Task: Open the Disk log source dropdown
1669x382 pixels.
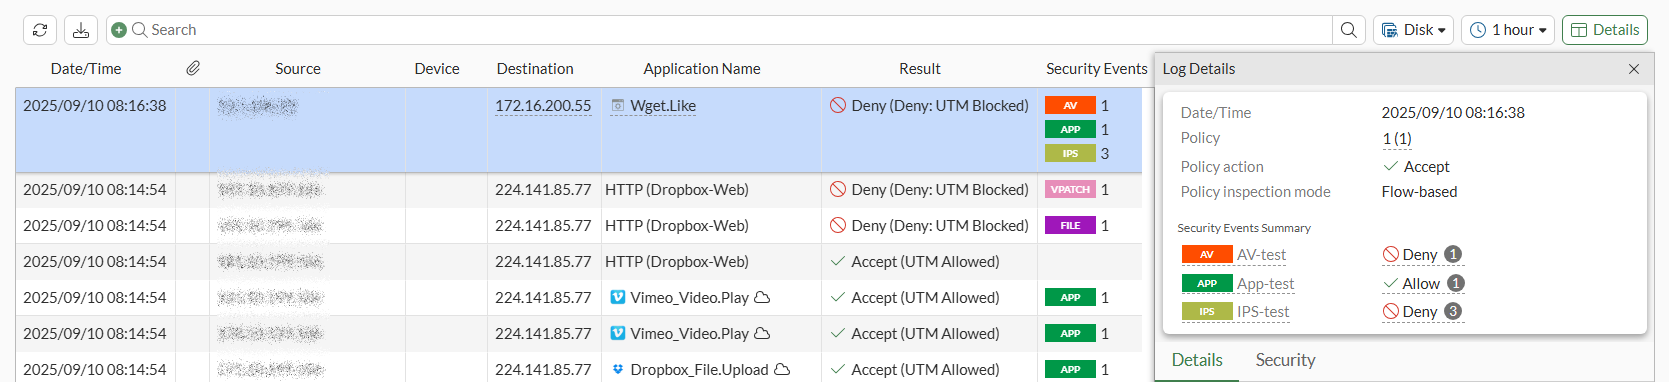Action: click(1413, 30)
